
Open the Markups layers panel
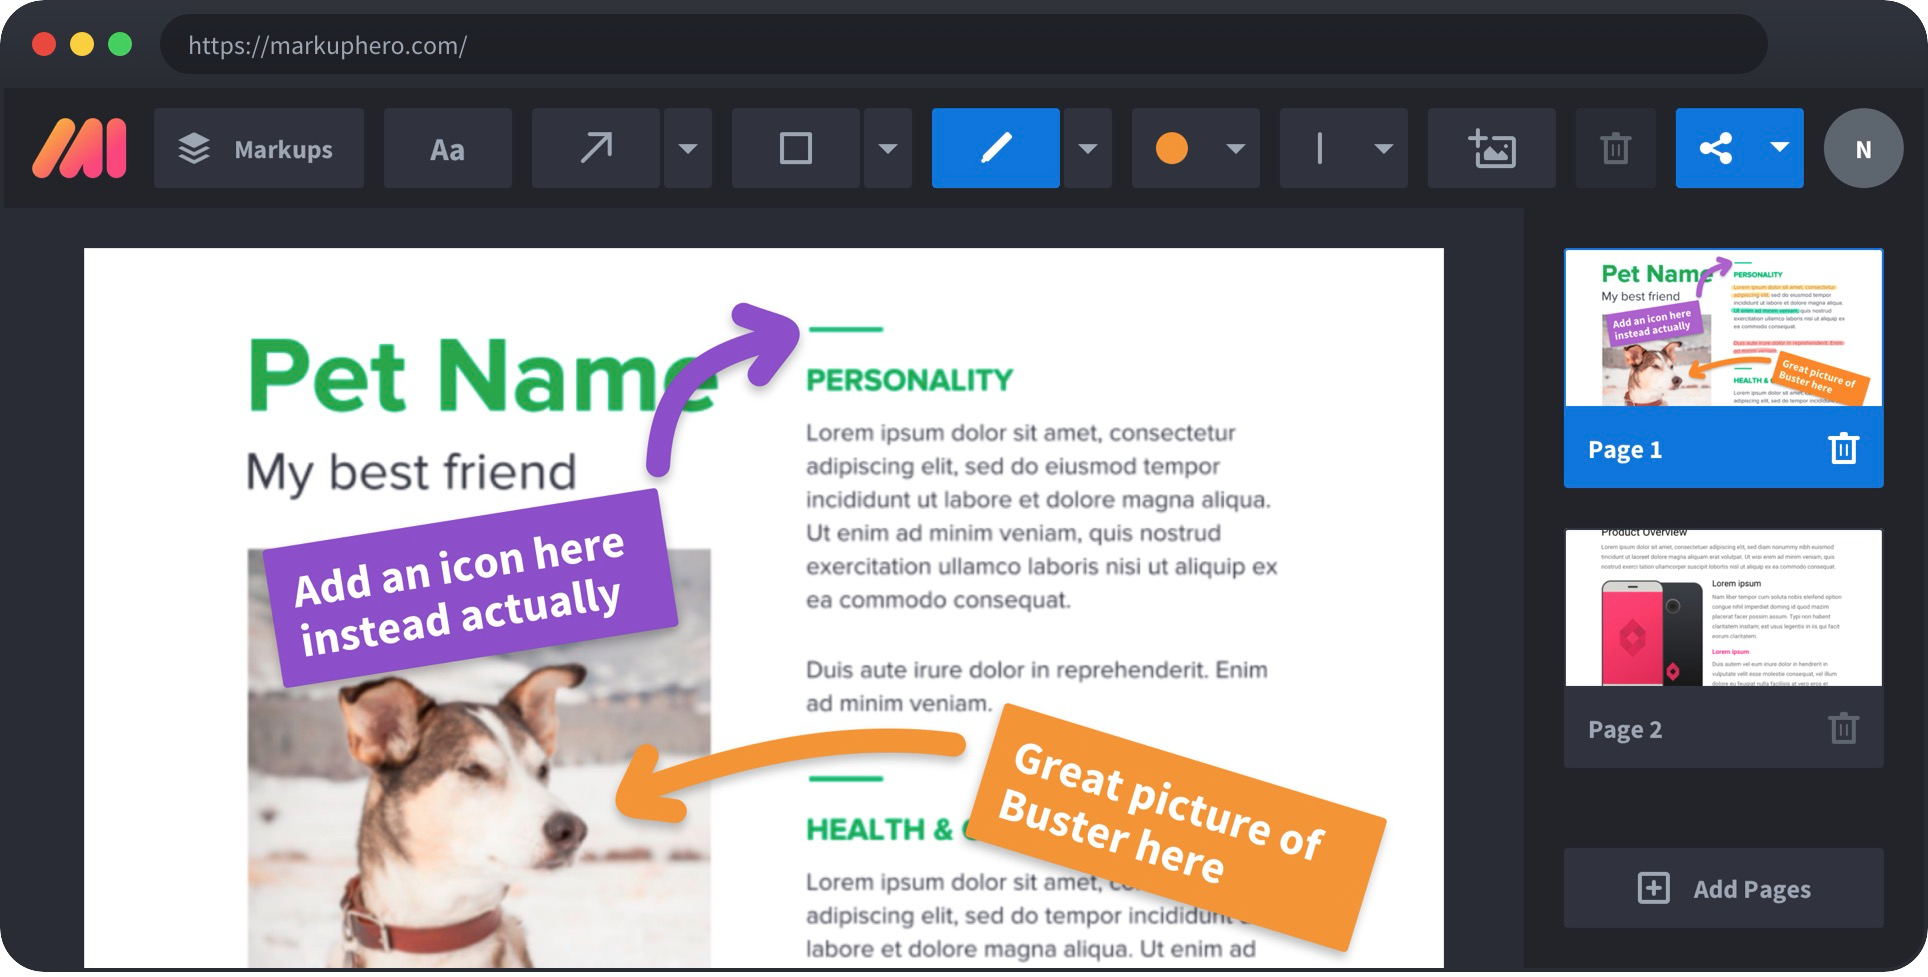259,149
